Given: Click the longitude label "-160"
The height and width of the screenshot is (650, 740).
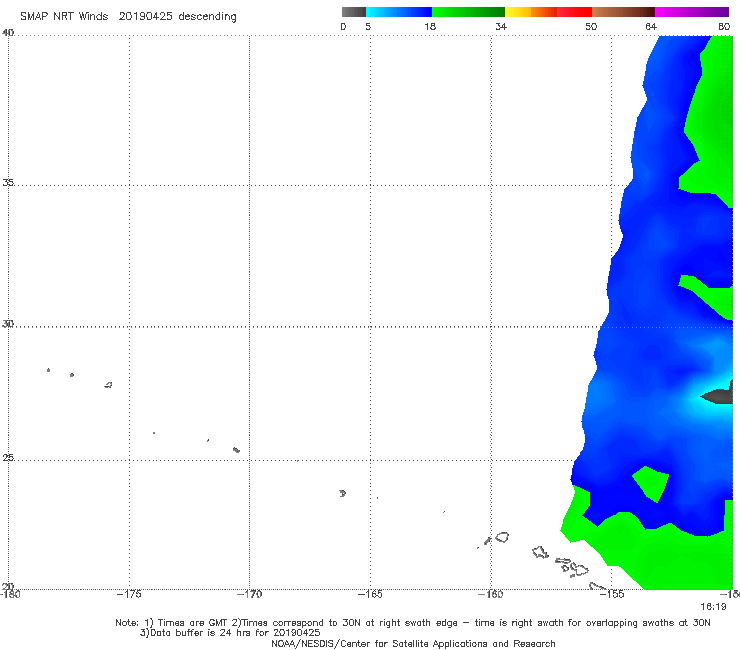Looking at the screenshot, I should pyautogui.click(x=490, y=594).
